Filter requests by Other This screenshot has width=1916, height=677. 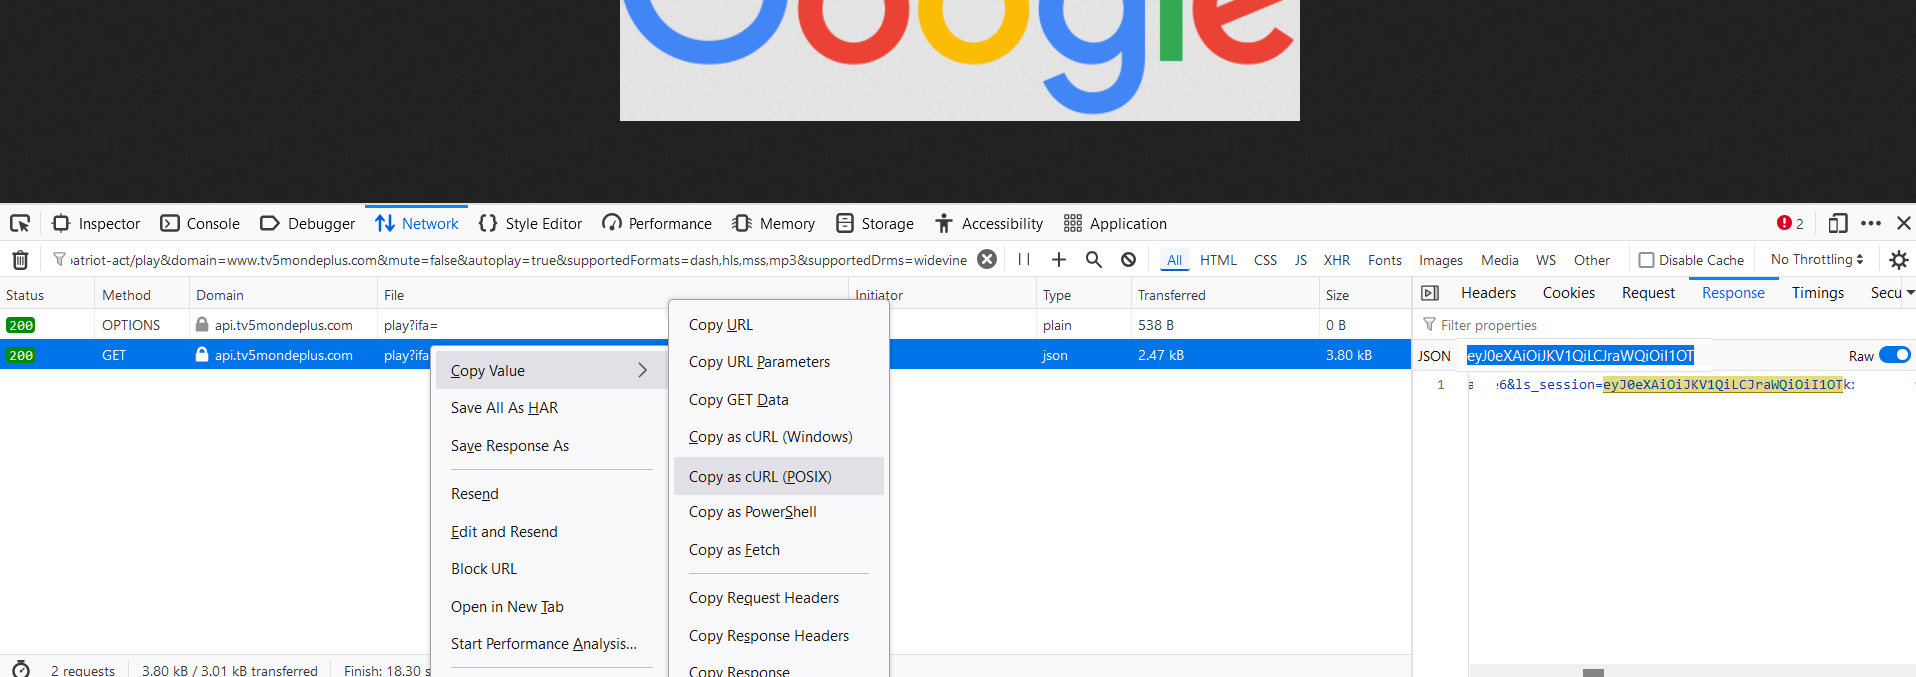click(x=1592, y=260)
